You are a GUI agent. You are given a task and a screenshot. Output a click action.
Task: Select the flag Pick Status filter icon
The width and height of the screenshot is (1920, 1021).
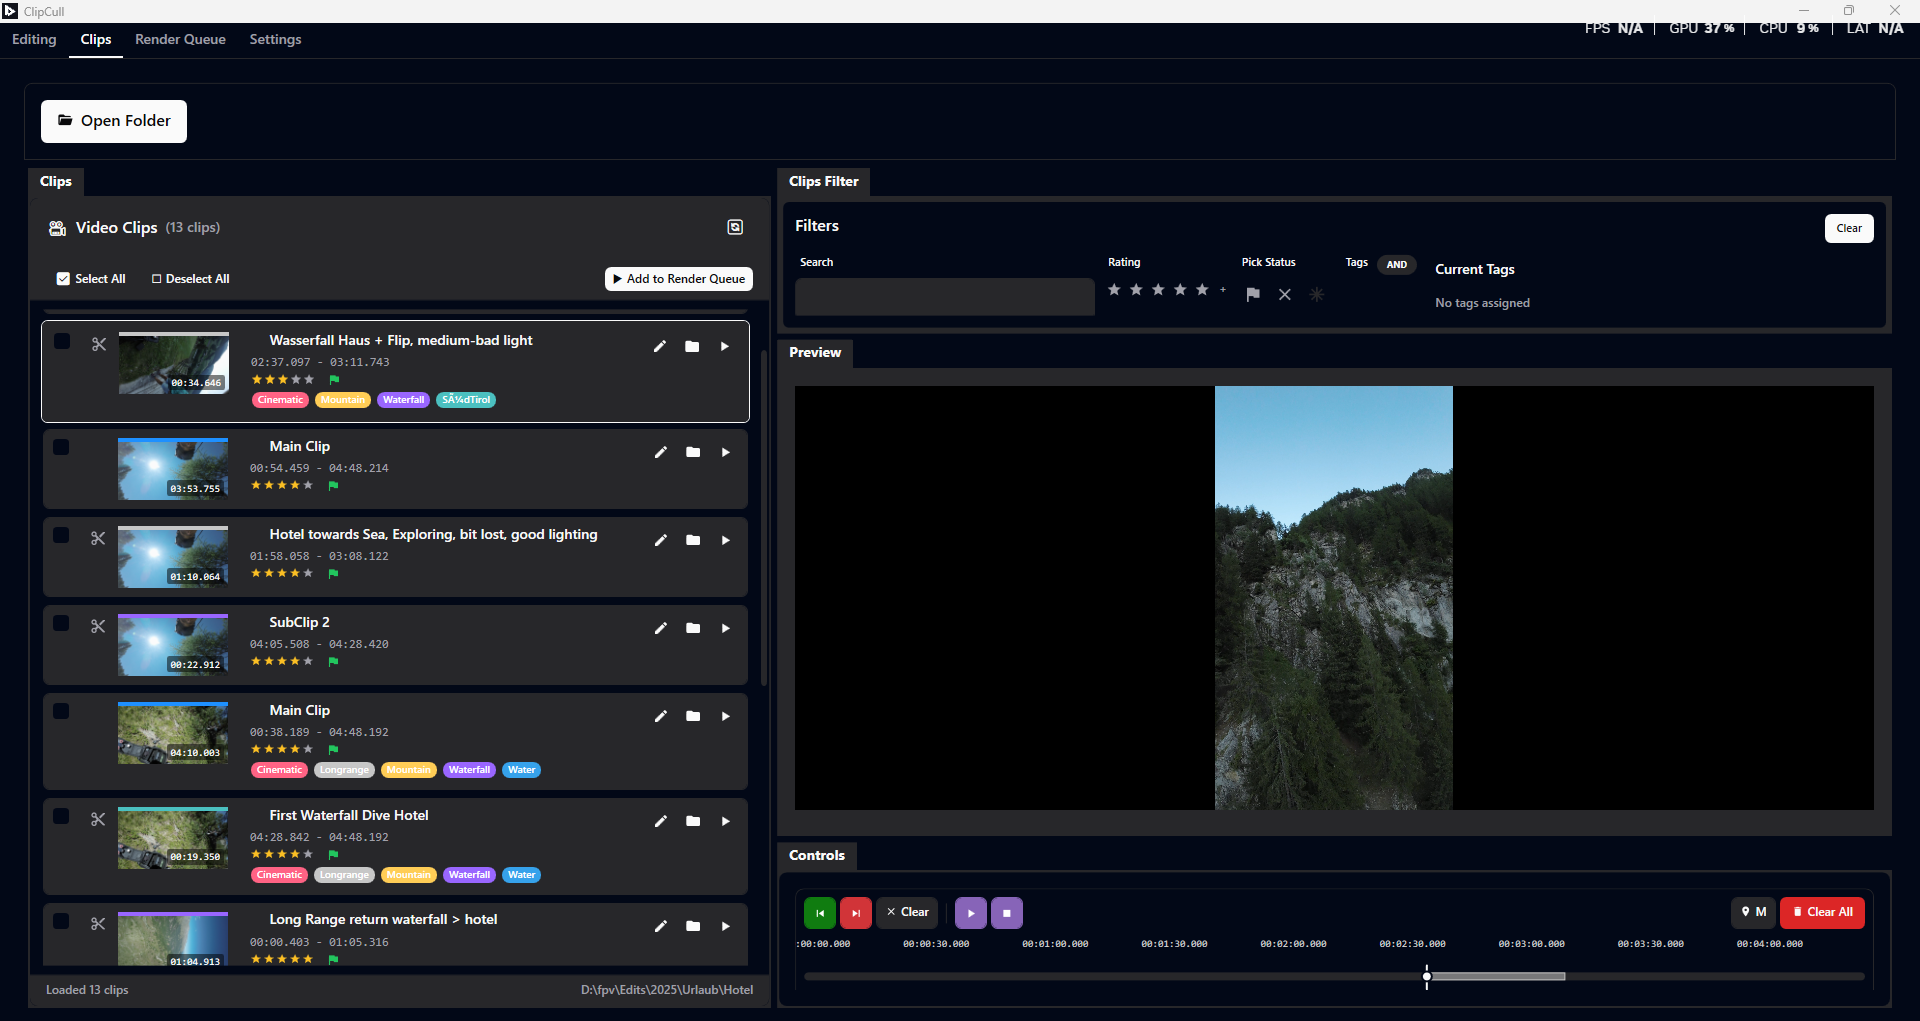pyautogui.click(x=1253, y=294)
